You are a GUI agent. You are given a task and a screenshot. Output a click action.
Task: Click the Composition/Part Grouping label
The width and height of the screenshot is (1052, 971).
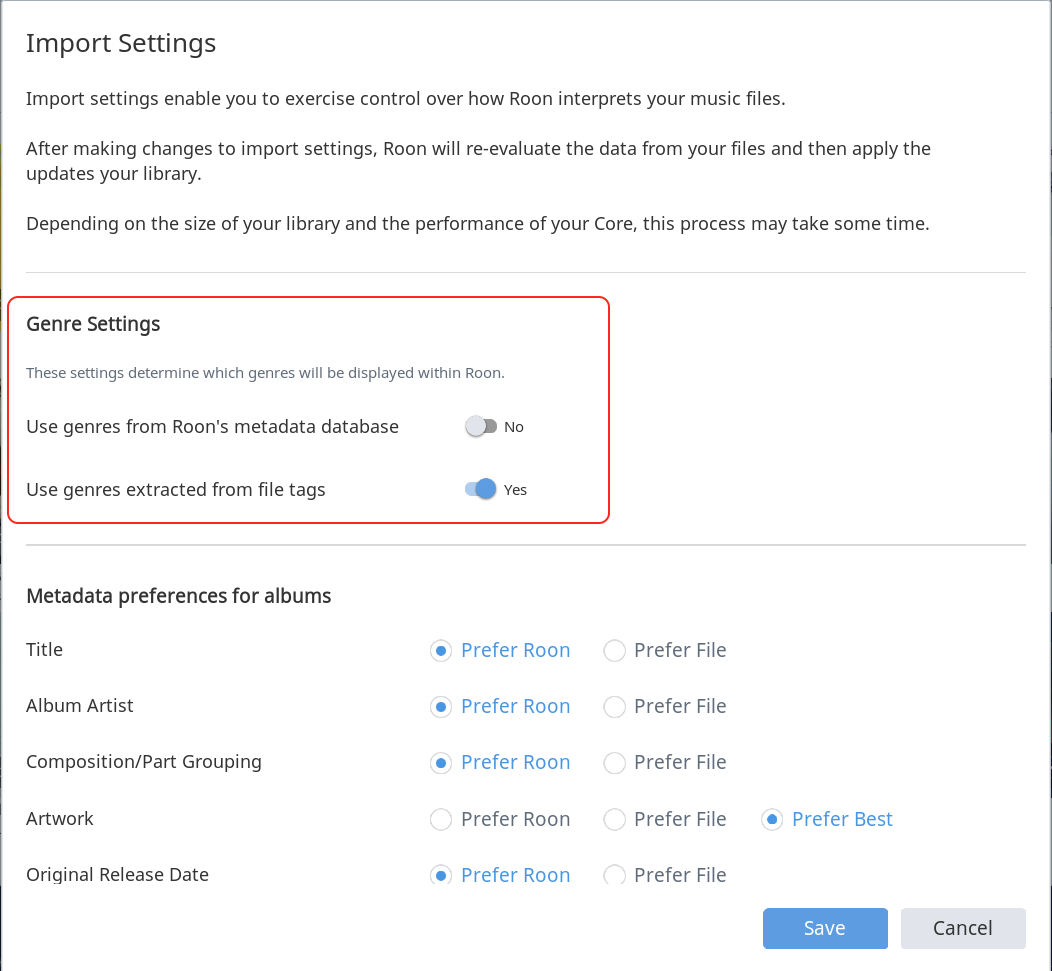tap(144, 762)
